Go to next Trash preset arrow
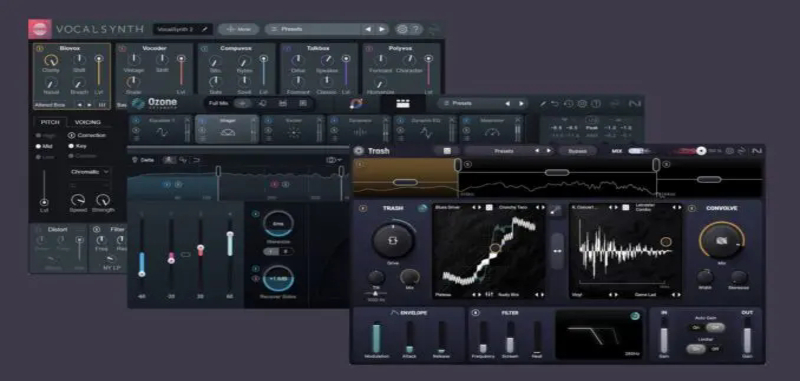This screenshot has height=381, width=800. (x=548, y=151)
